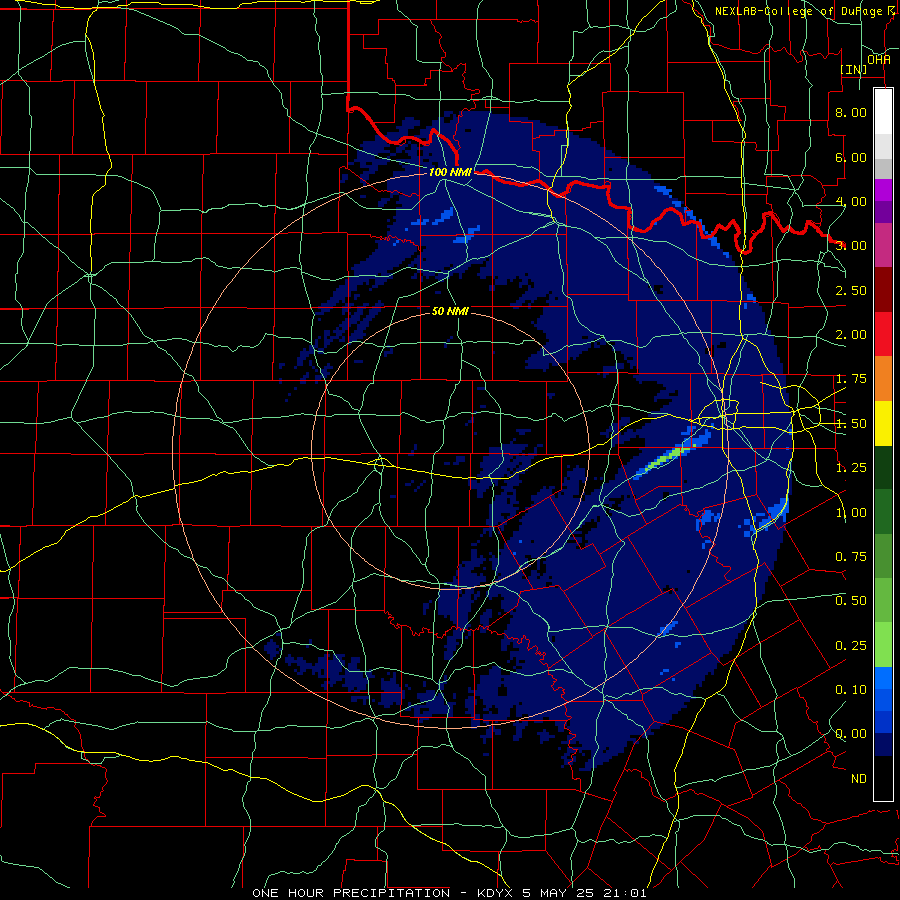Viewport: 900px width, 900px height.
Task: Click the 1.75 legend value
Action: click(x=851, y=379)
